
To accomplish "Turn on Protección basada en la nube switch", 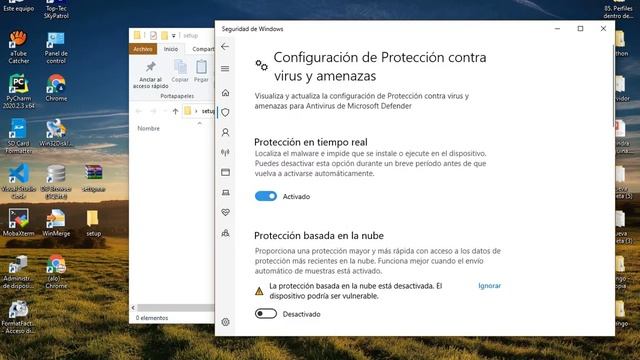I will pyautogui.click(x=266, y=313).
